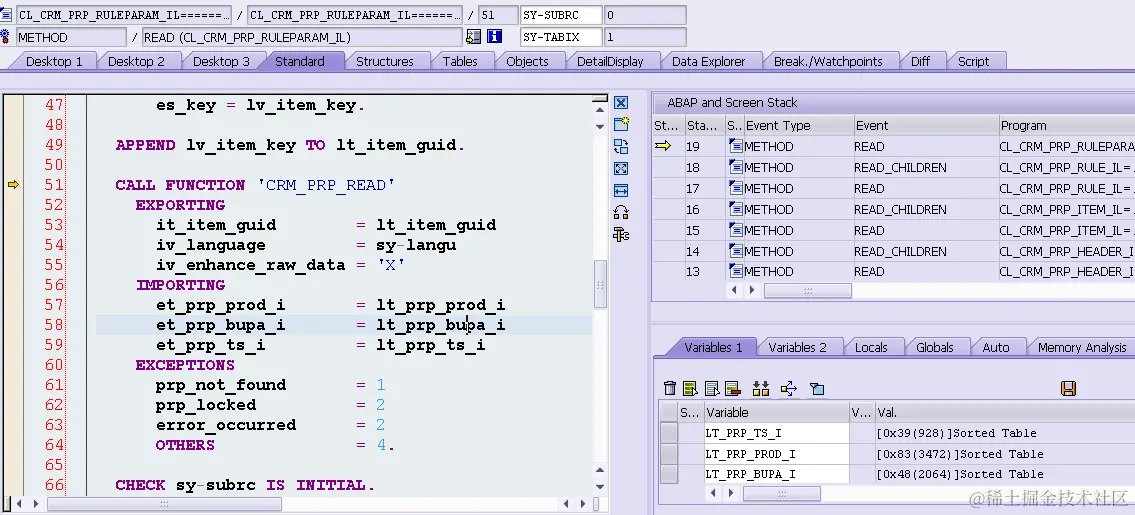The image size is (1135, 515).
Task: Click the source code horizontal scrollbar thumb
Action: coord(165,503)
